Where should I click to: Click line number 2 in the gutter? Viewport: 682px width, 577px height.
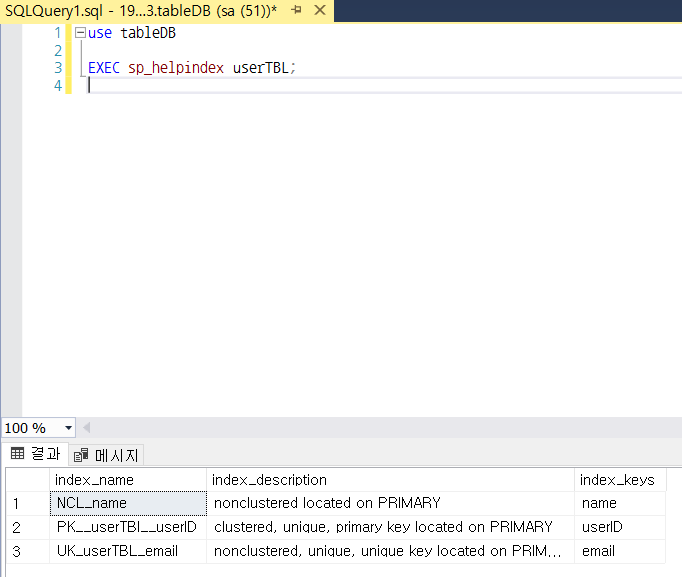(58, 51)
